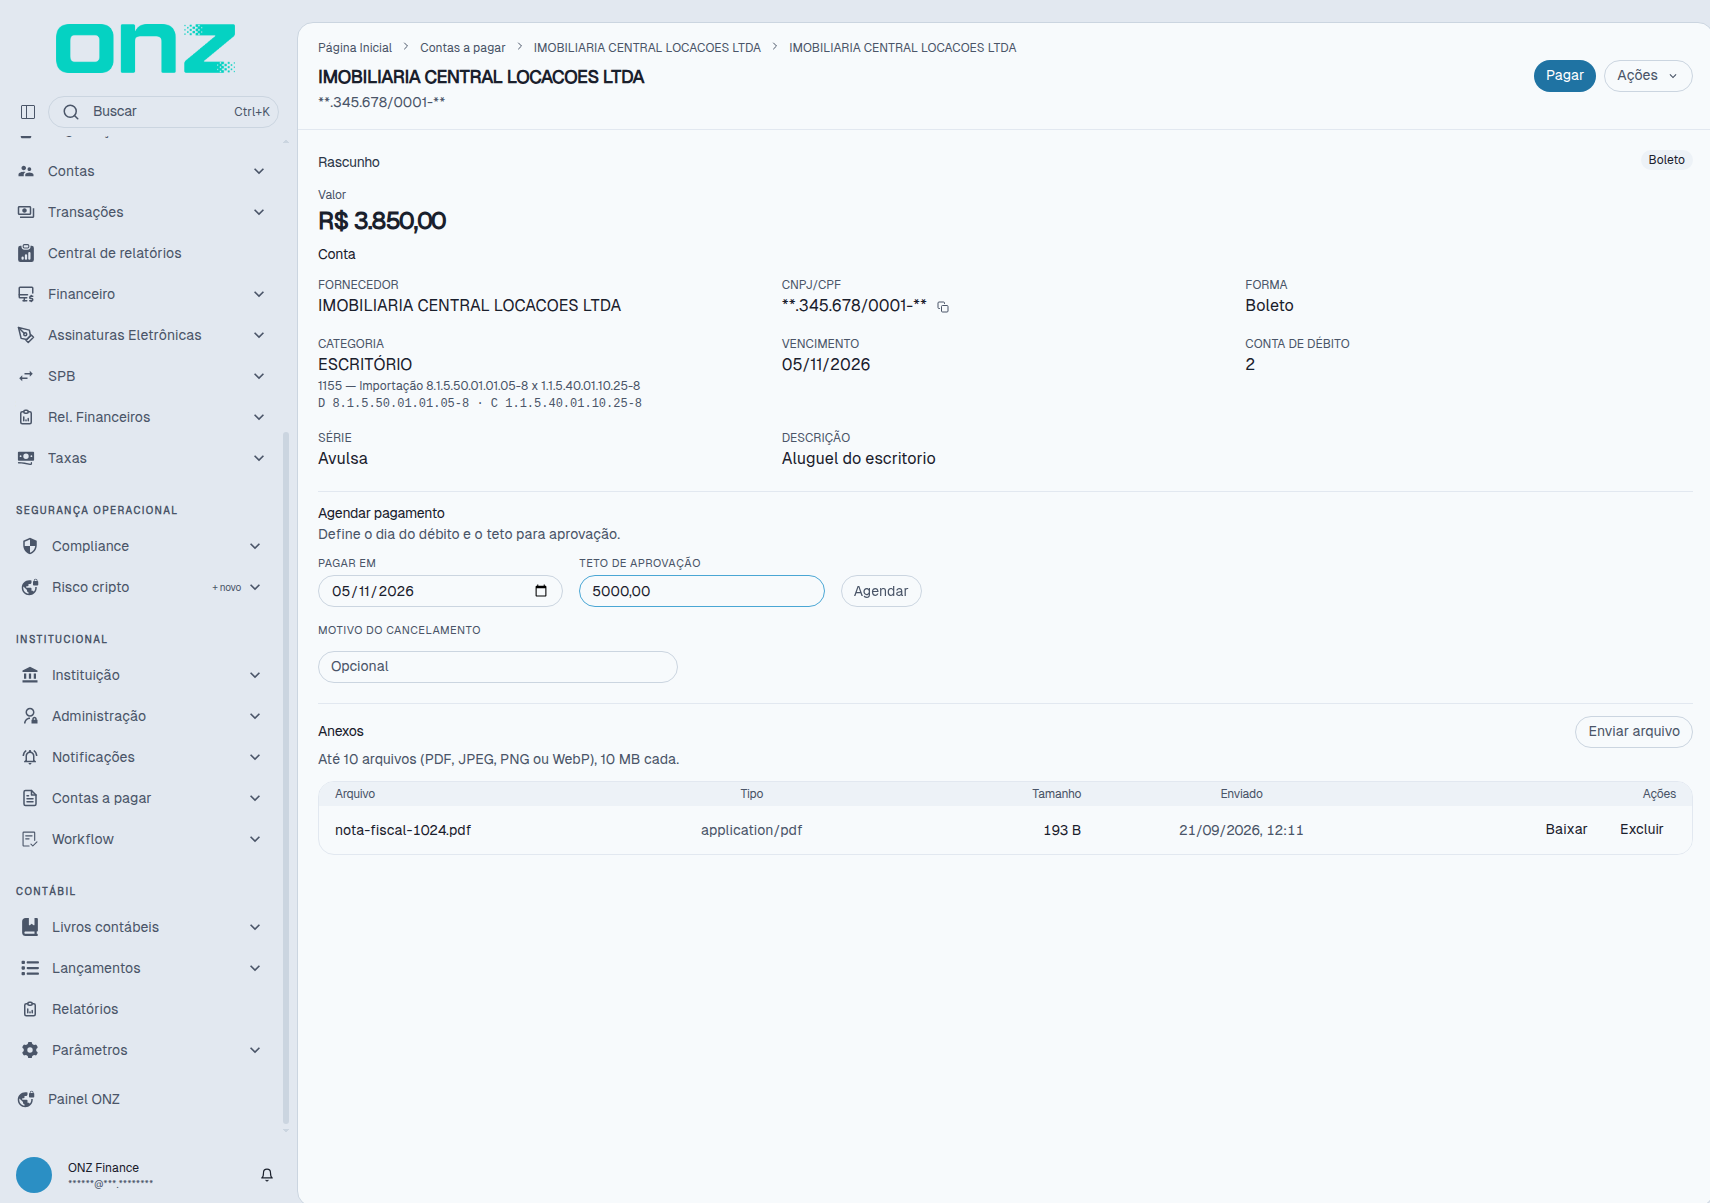Click the Assinaturas Eletrônicas pen icon
This screenshot has height=1203, width=1710.
click(x=26, y=335)
